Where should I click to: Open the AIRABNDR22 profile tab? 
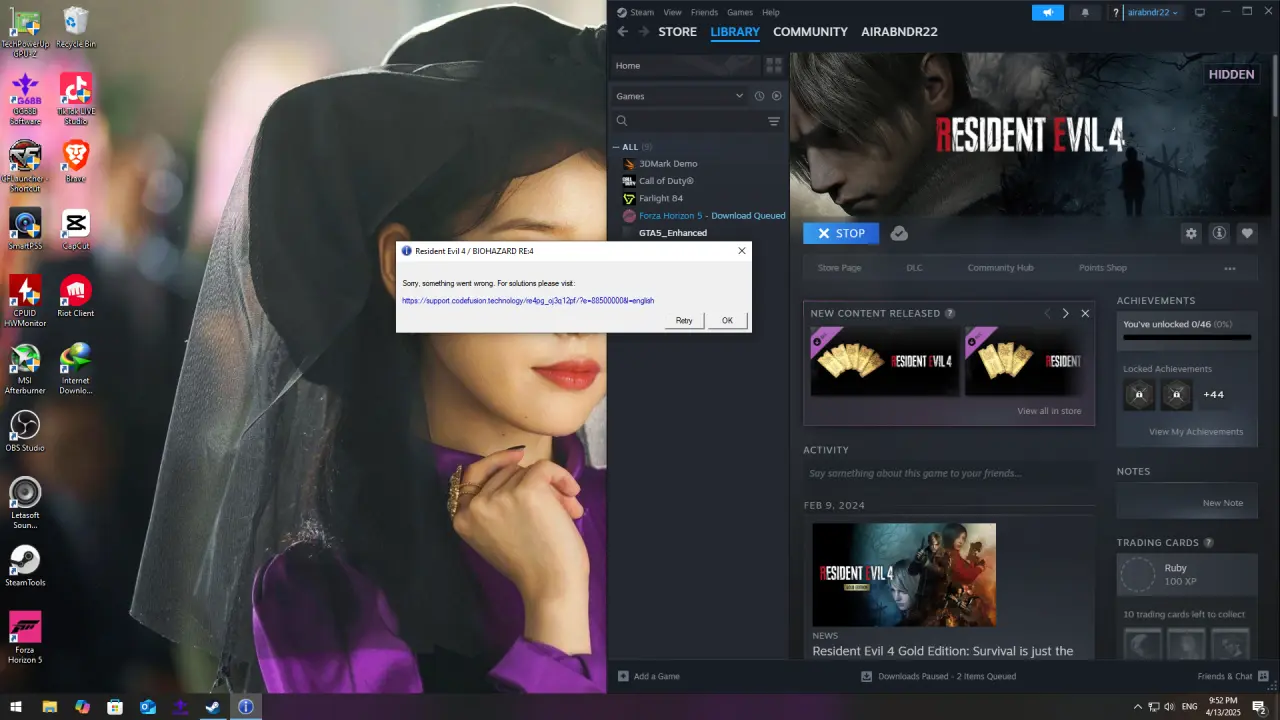pyautogui.click(x=899, y=32)
